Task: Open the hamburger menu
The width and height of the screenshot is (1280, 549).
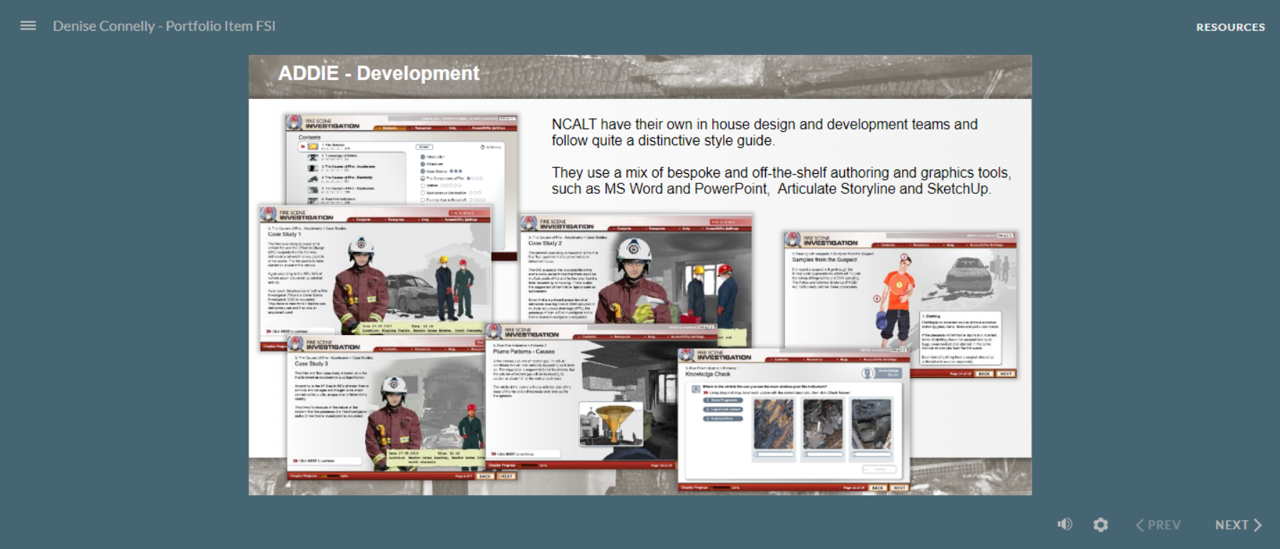Action: pyautogui.click(x=28, y=26)
